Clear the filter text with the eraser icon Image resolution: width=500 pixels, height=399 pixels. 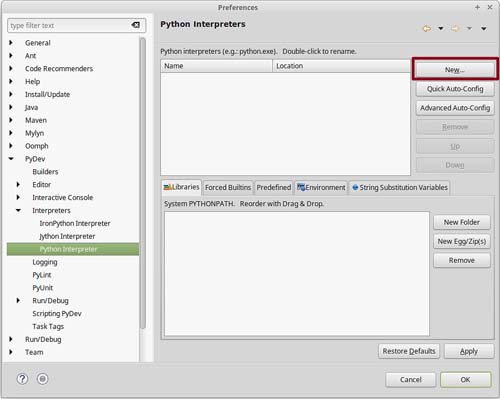tap(135, 25)
